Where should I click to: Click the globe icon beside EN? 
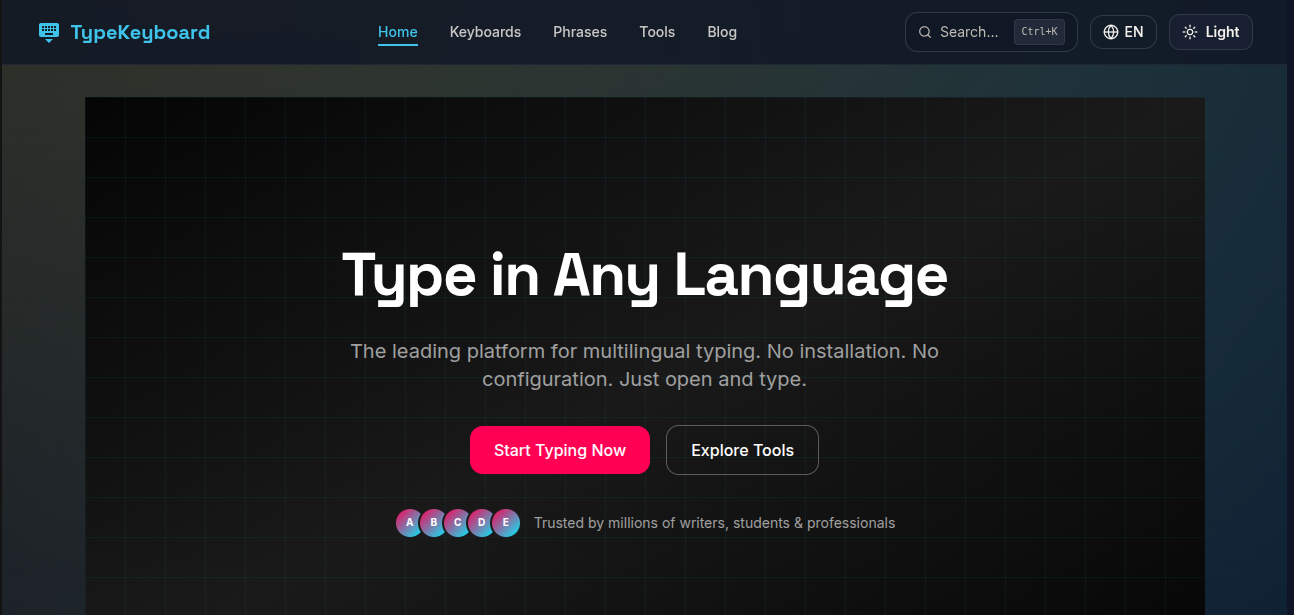click(1111, 32)
